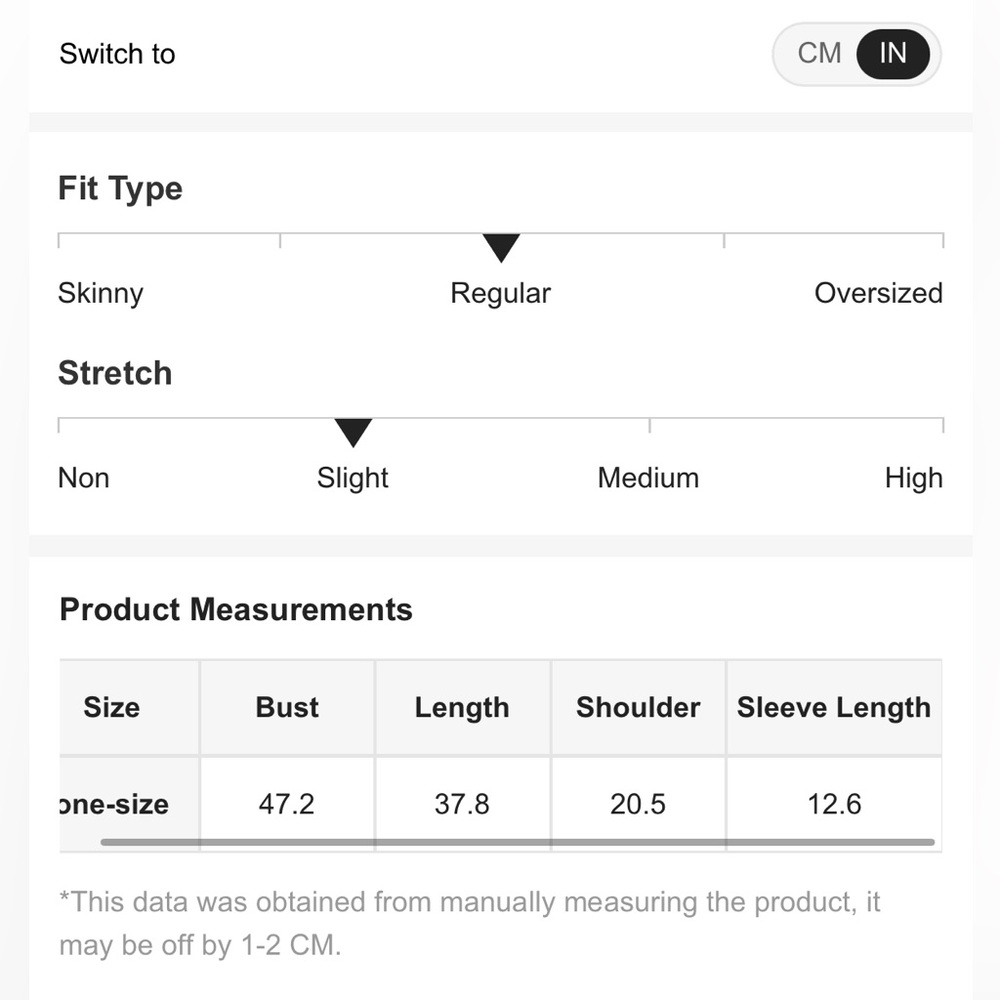Click the Non stretch label
The height and width of the screenshot is (1000, 1000).
(84, 478)
